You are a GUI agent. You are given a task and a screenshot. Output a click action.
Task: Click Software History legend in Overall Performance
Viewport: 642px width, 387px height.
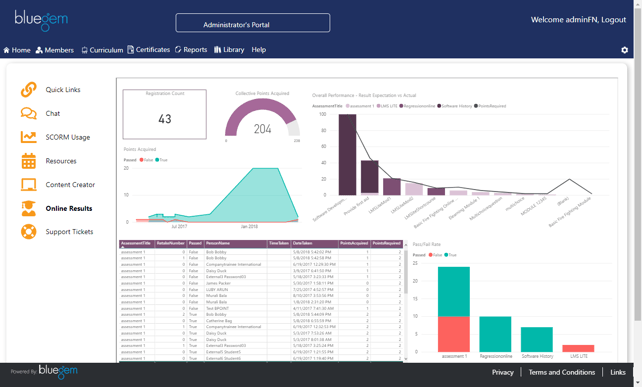[454, 106]
